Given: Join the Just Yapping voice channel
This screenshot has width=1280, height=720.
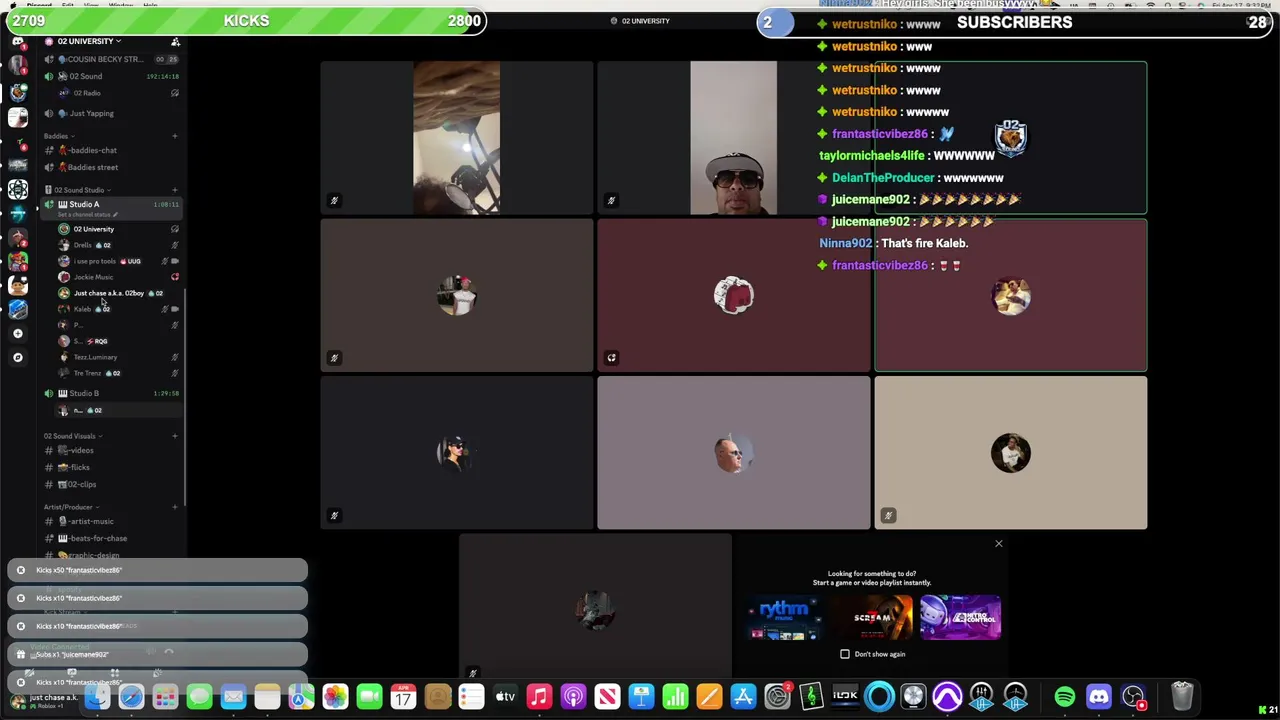Looking at the screenshot, I should coord(111,113).
